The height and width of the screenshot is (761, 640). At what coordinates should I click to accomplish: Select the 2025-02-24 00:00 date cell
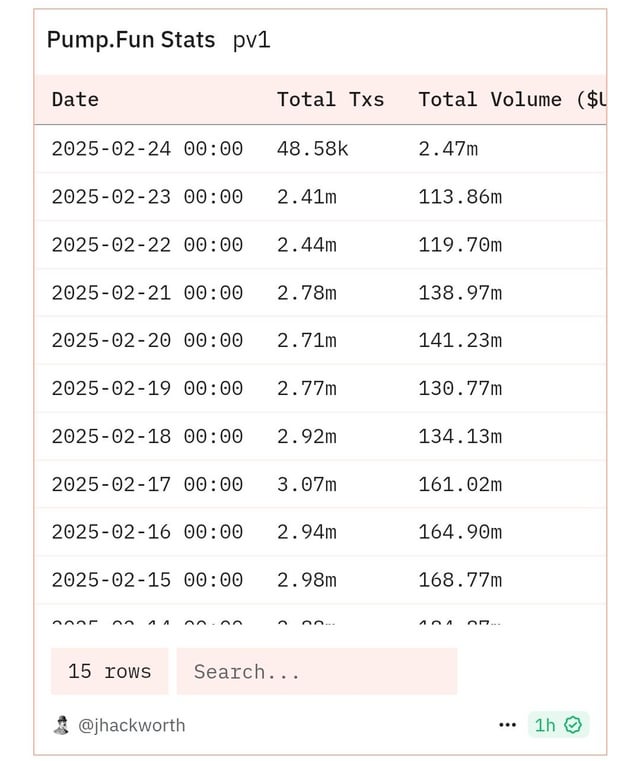click(x=147, y=149)
